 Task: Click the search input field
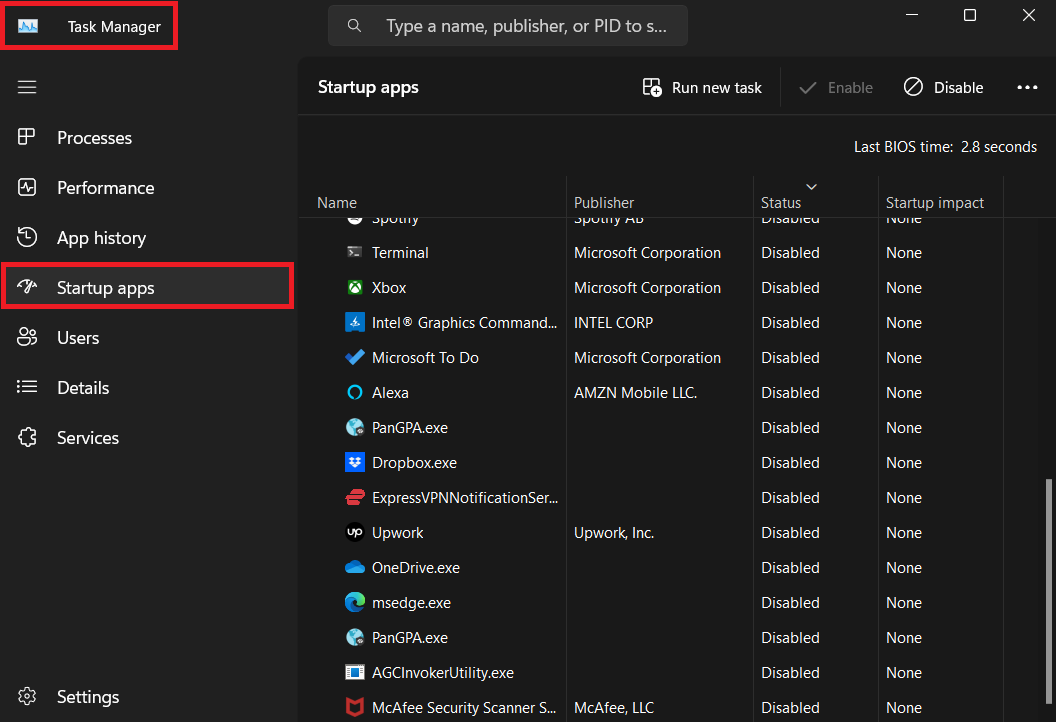tap(508, 26)
